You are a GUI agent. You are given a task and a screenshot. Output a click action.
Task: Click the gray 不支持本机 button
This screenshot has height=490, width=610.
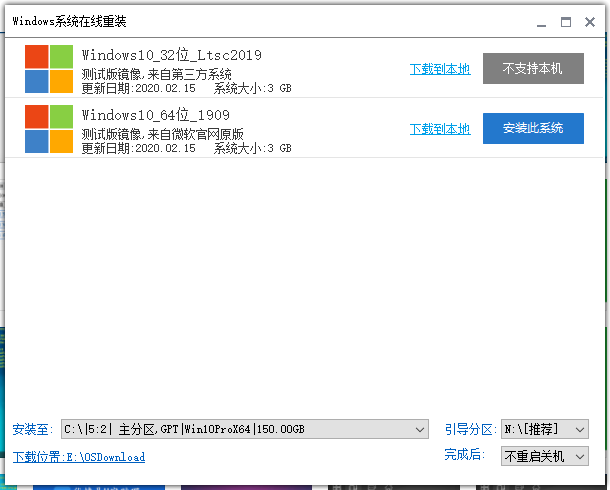(533, 68)
